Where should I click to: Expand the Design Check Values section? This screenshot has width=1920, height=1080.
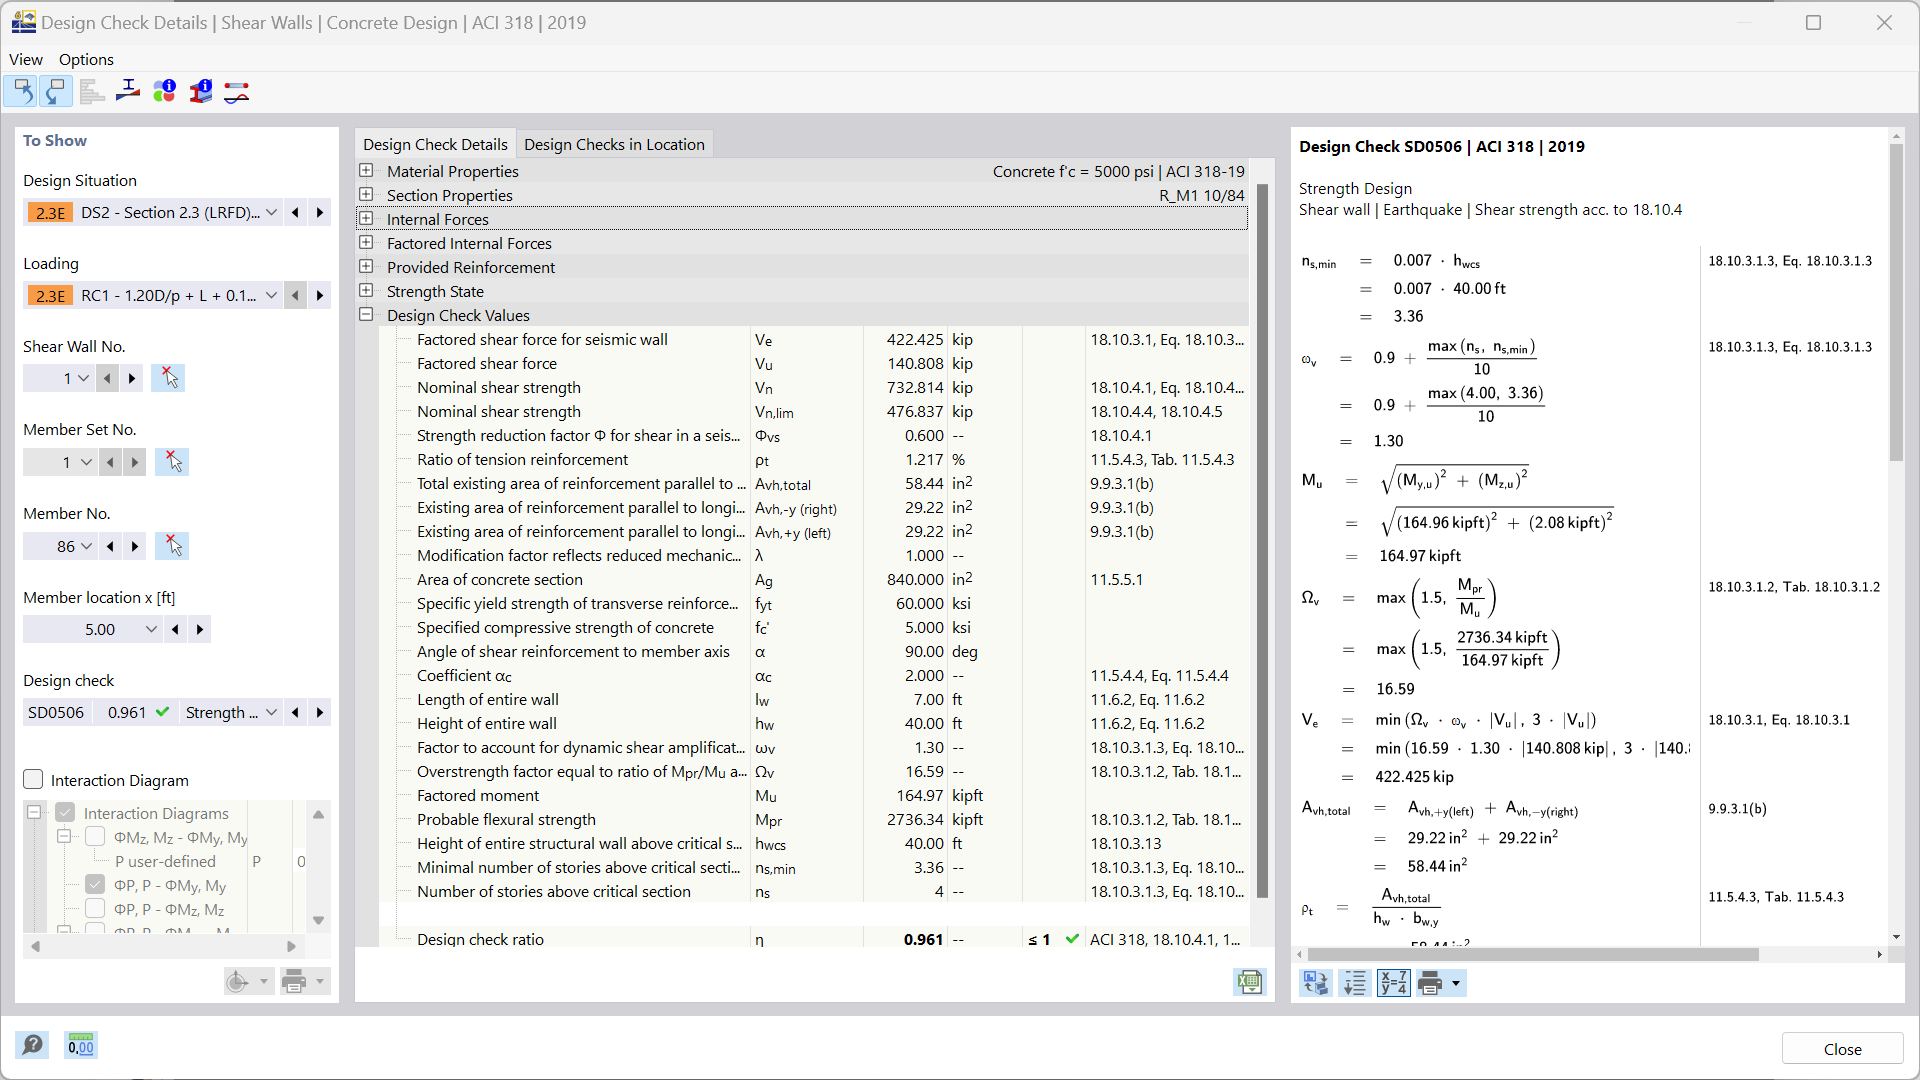pyautogui.click(x=367, y=314)
